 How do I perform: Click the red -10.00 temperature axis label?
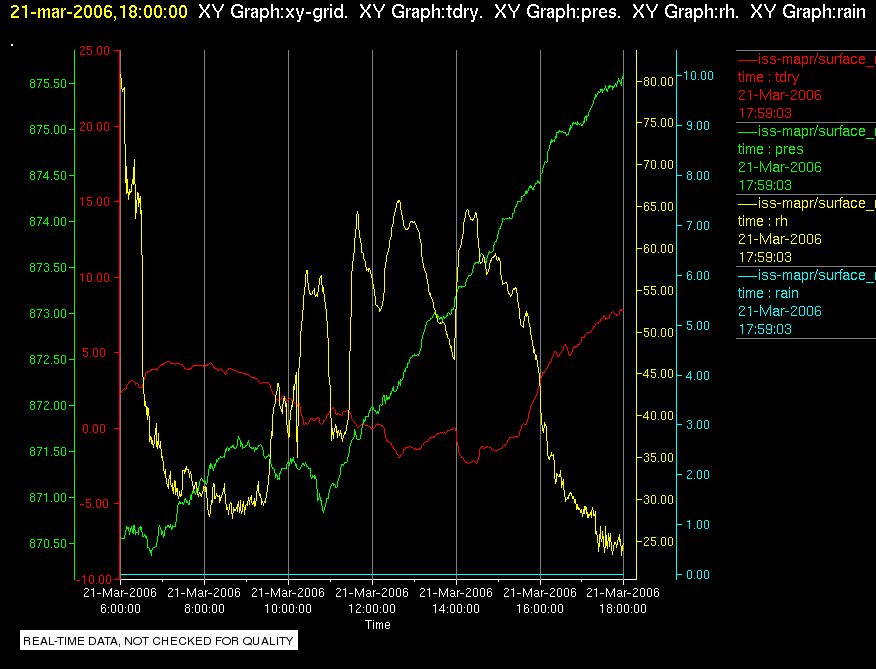coord(93,580)
